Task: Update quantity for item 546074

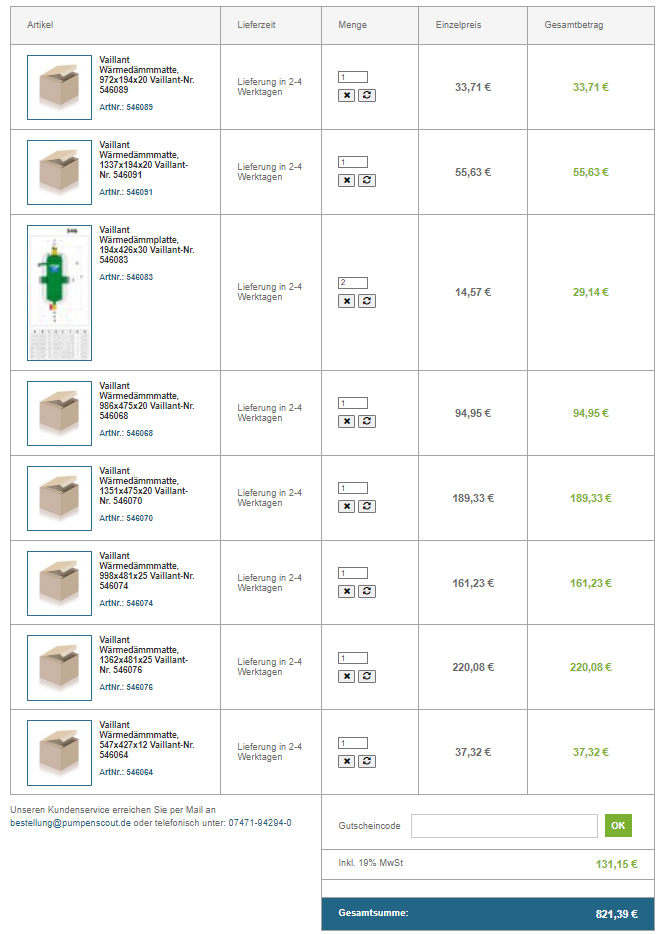Action: (x=367, y=591)
